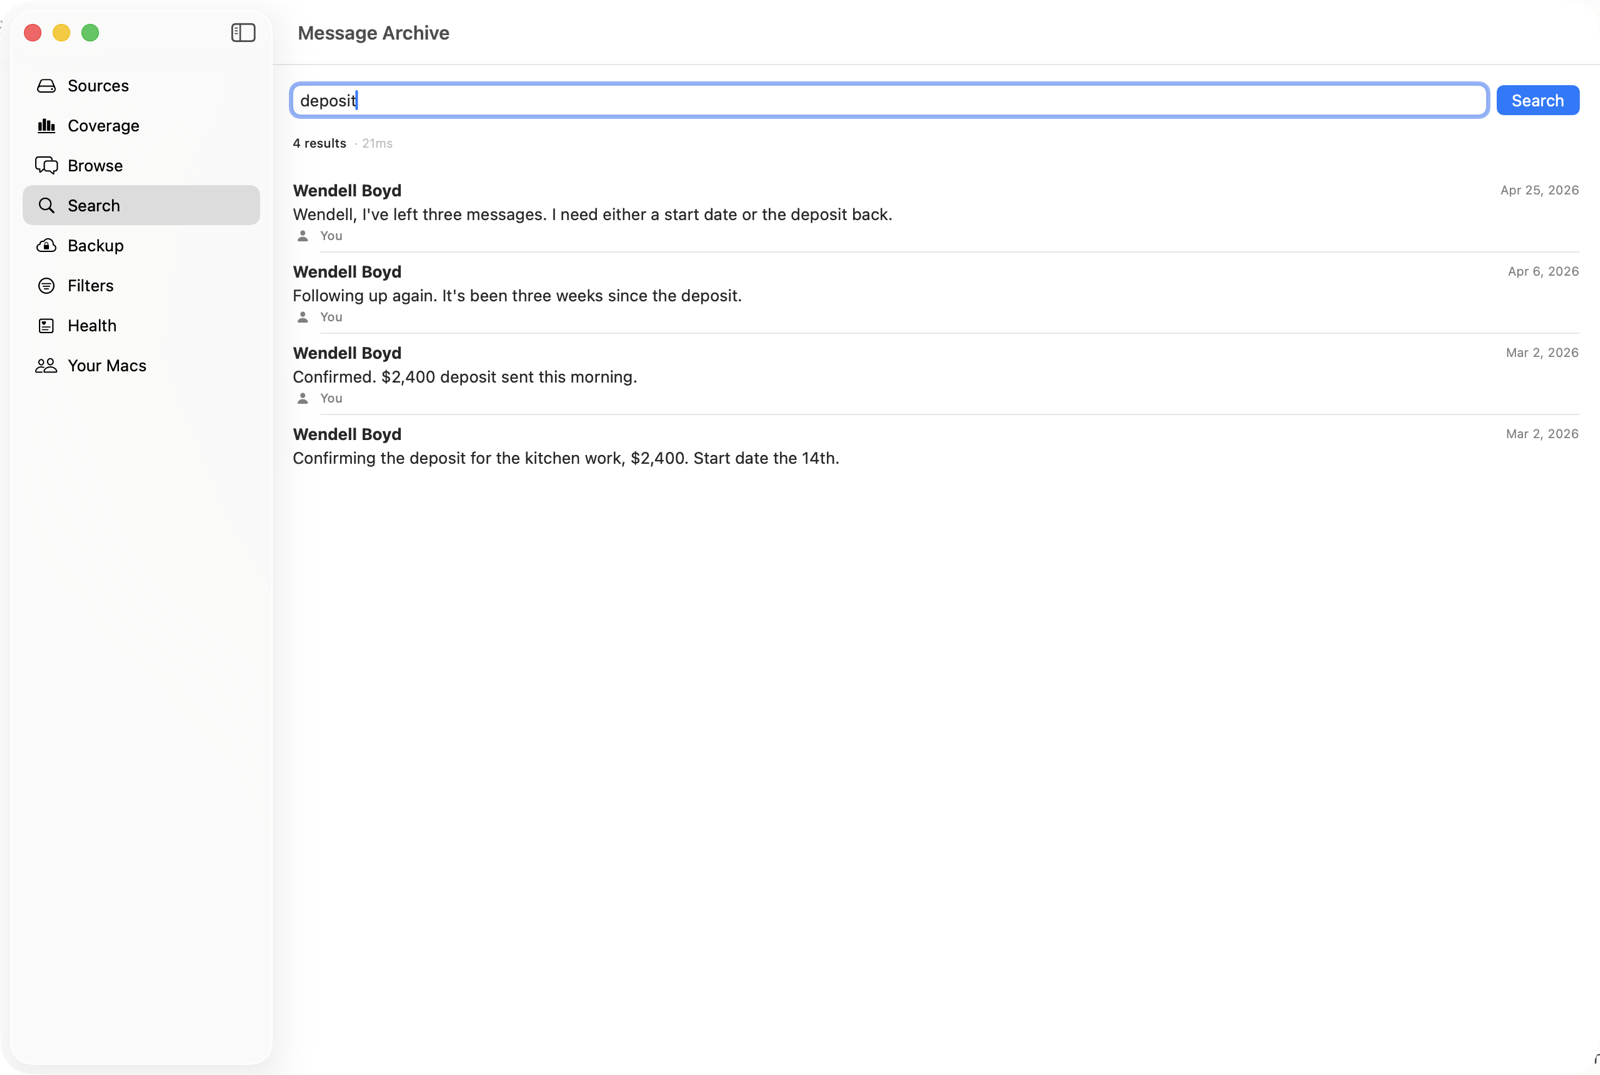1600x1075 pixels.
Task: Open the 'Following up again' result
Action: point(935,293)
